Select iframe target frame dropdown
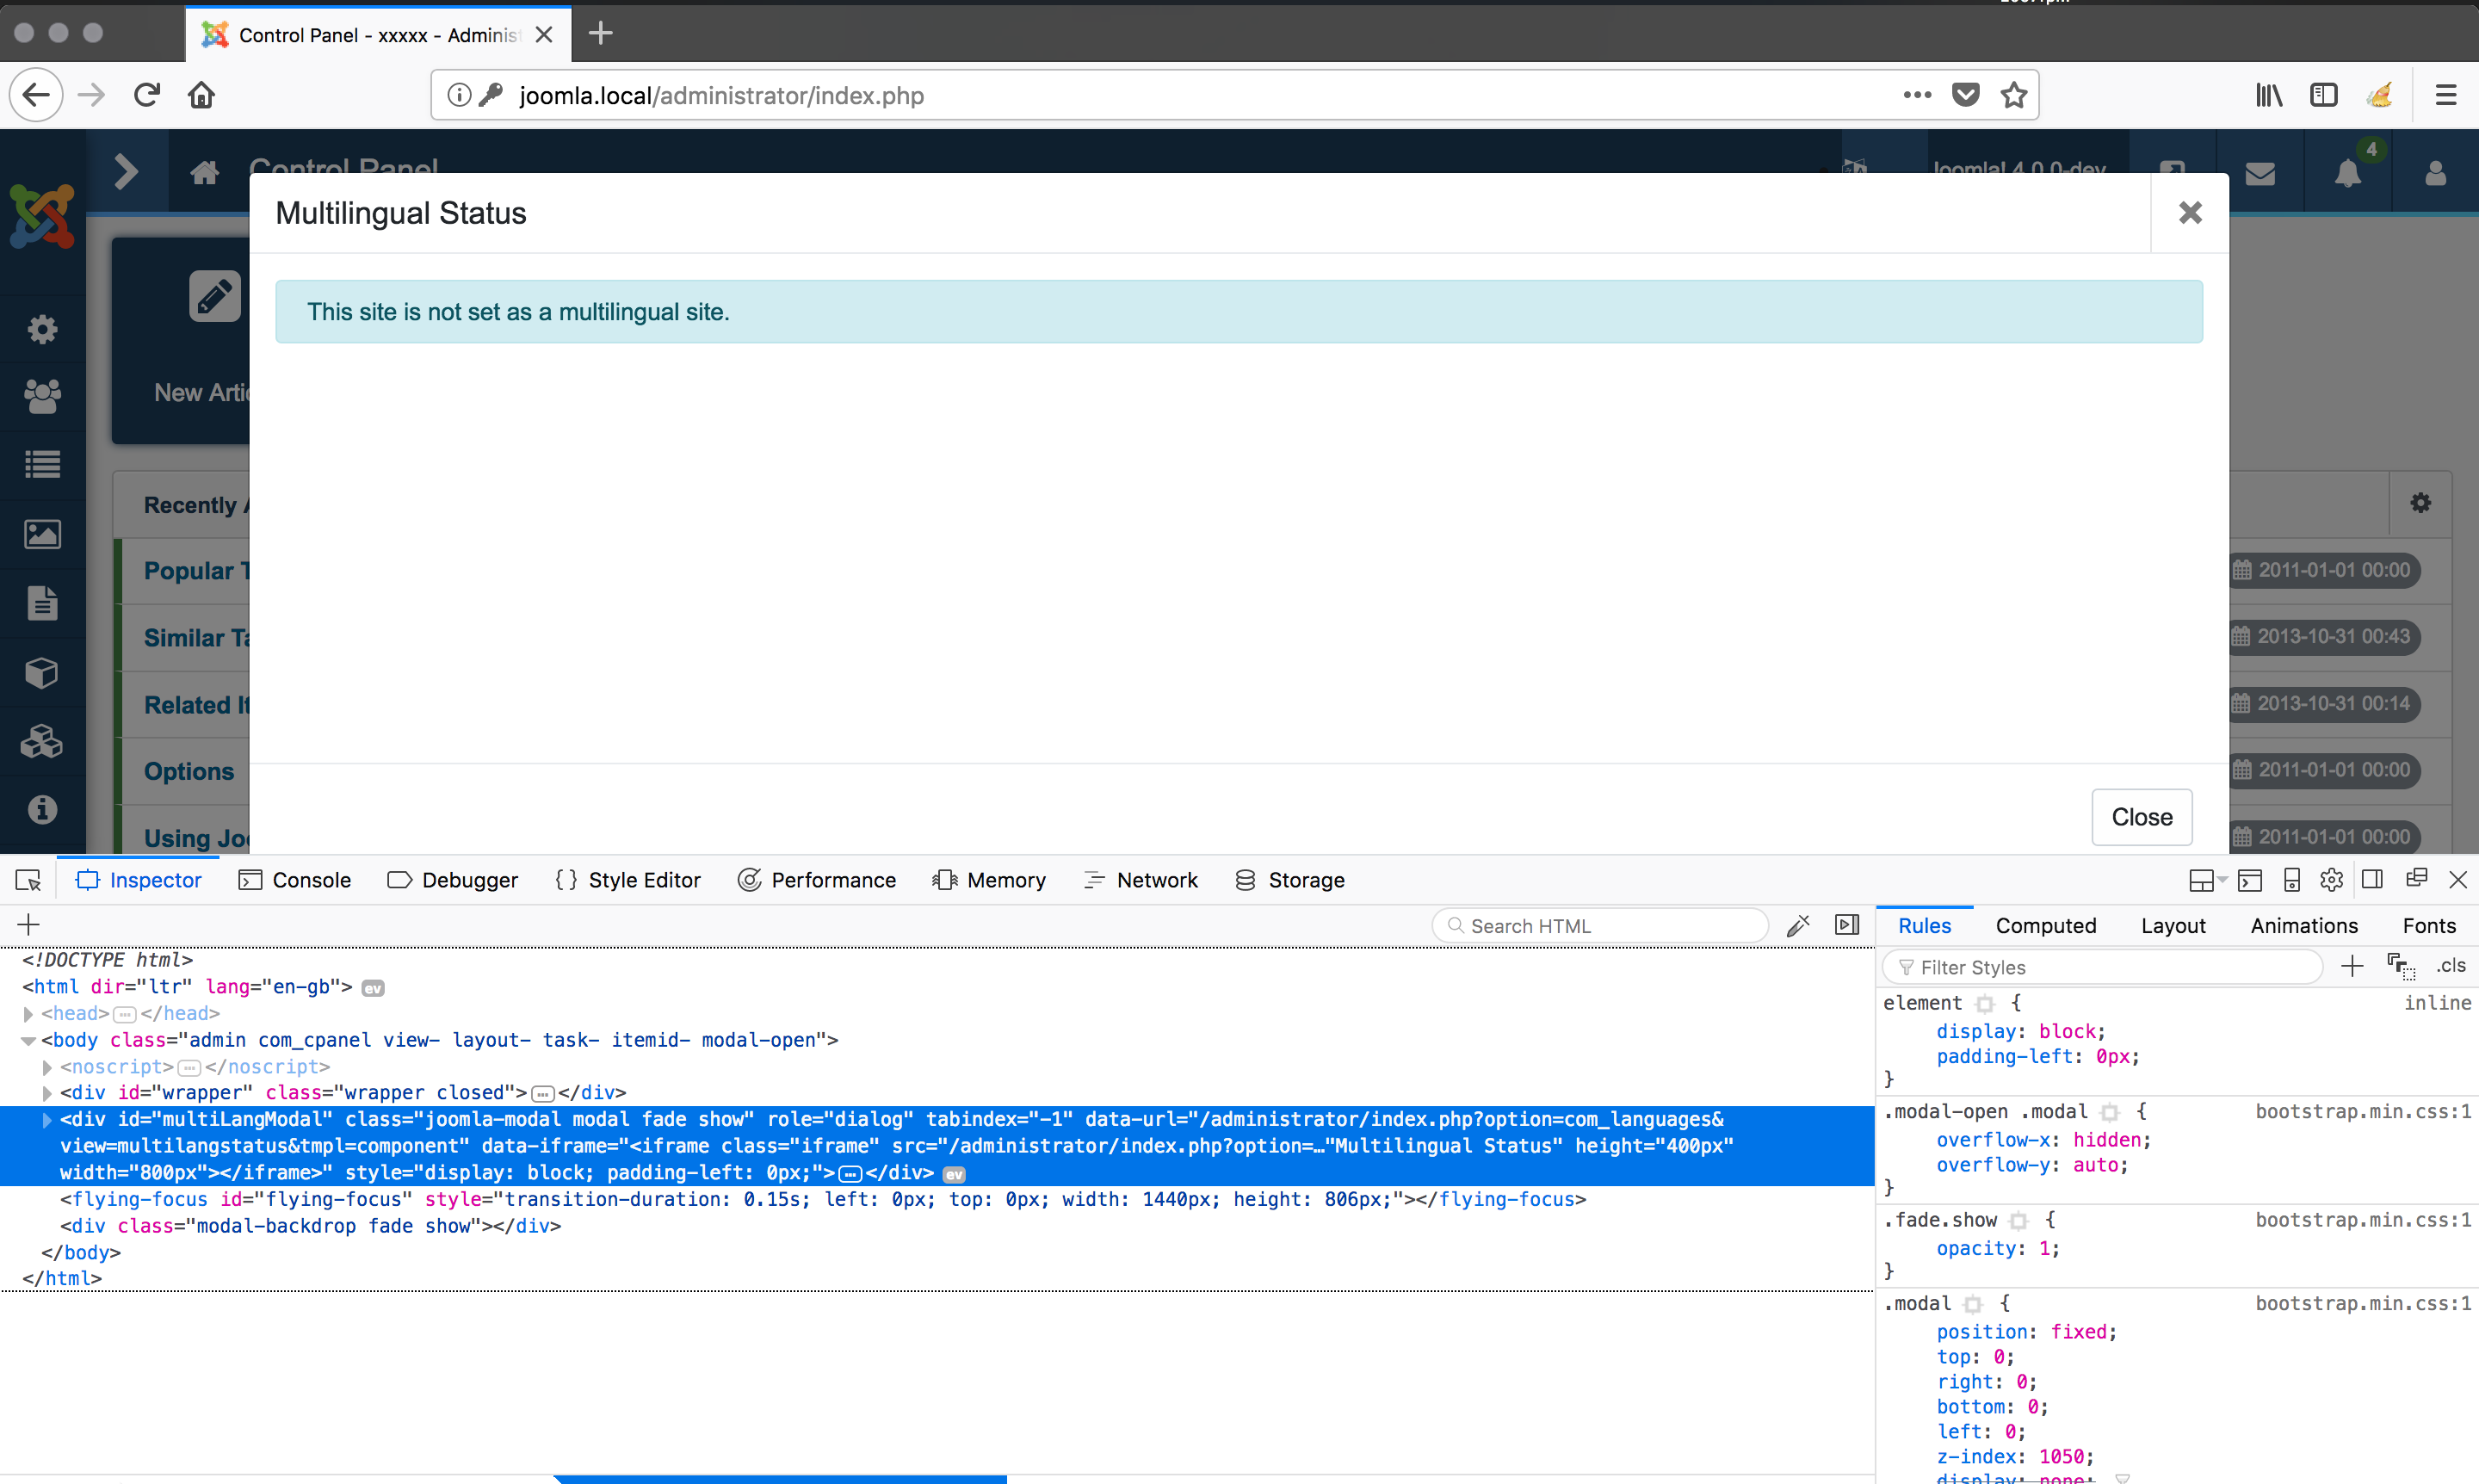The image size is (2479, 1484). point(2207,880)
